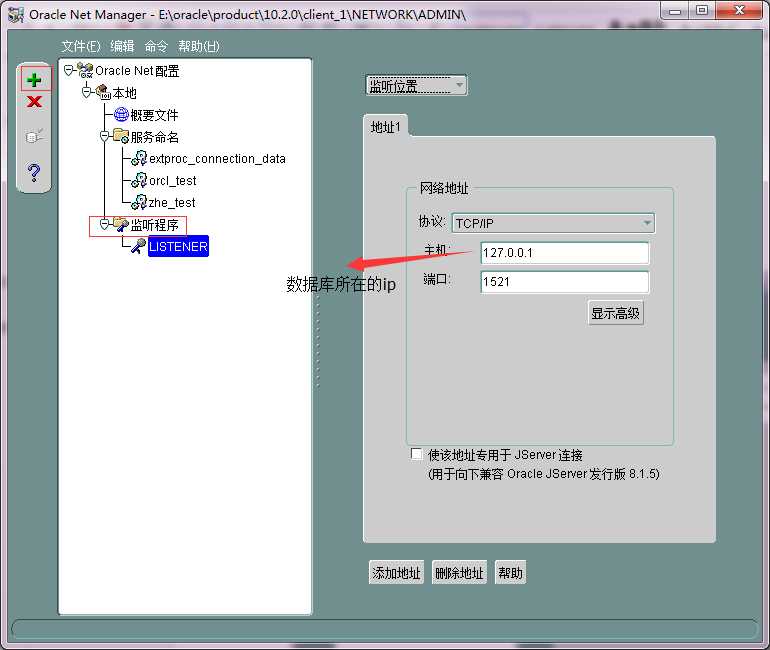
Task: Click the Oracle Net Manager title bar icon
Action: click(16, 15)
